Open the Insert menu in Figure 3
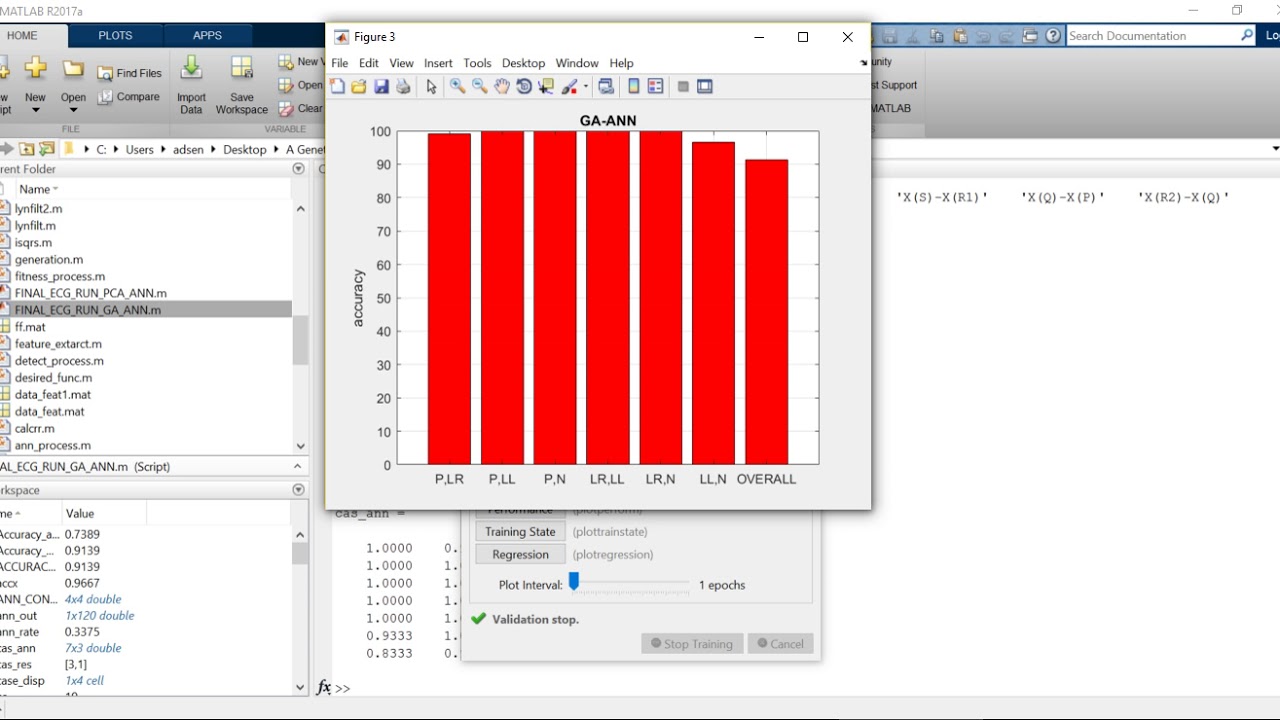 click(438, 63)
